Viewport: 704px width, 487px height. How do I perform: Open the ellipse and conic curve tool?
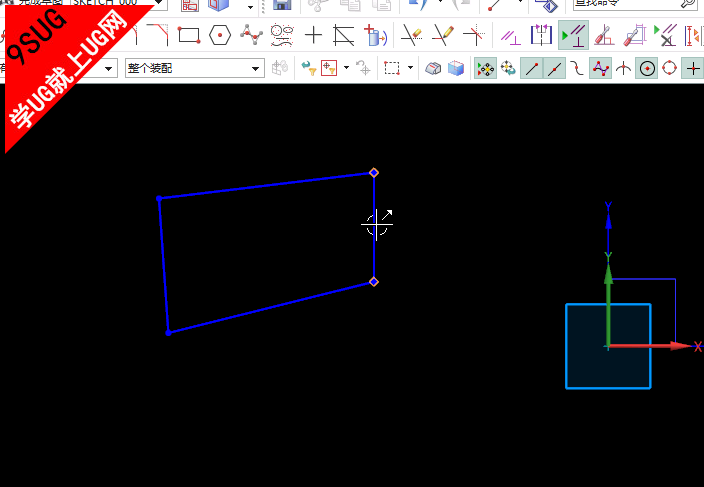(282, 35)
